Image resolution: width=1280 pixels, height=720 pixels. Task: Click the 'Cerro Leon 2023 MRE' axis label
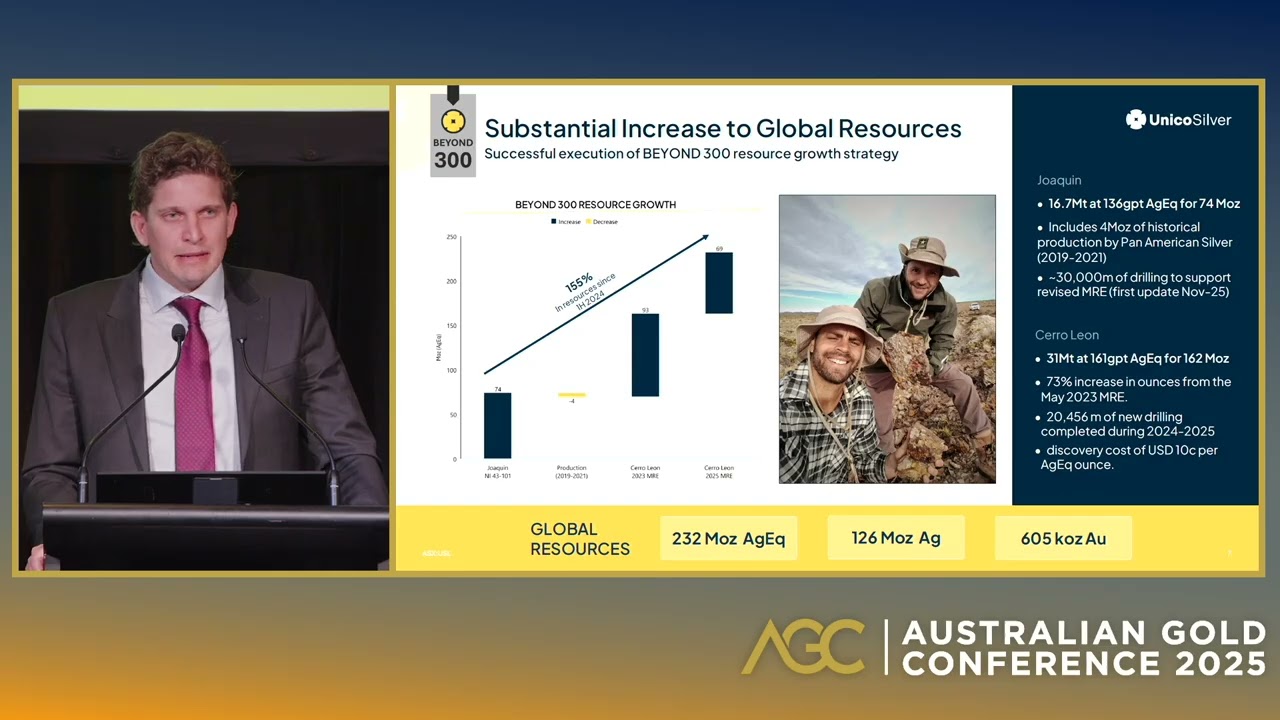pos(645,472)
